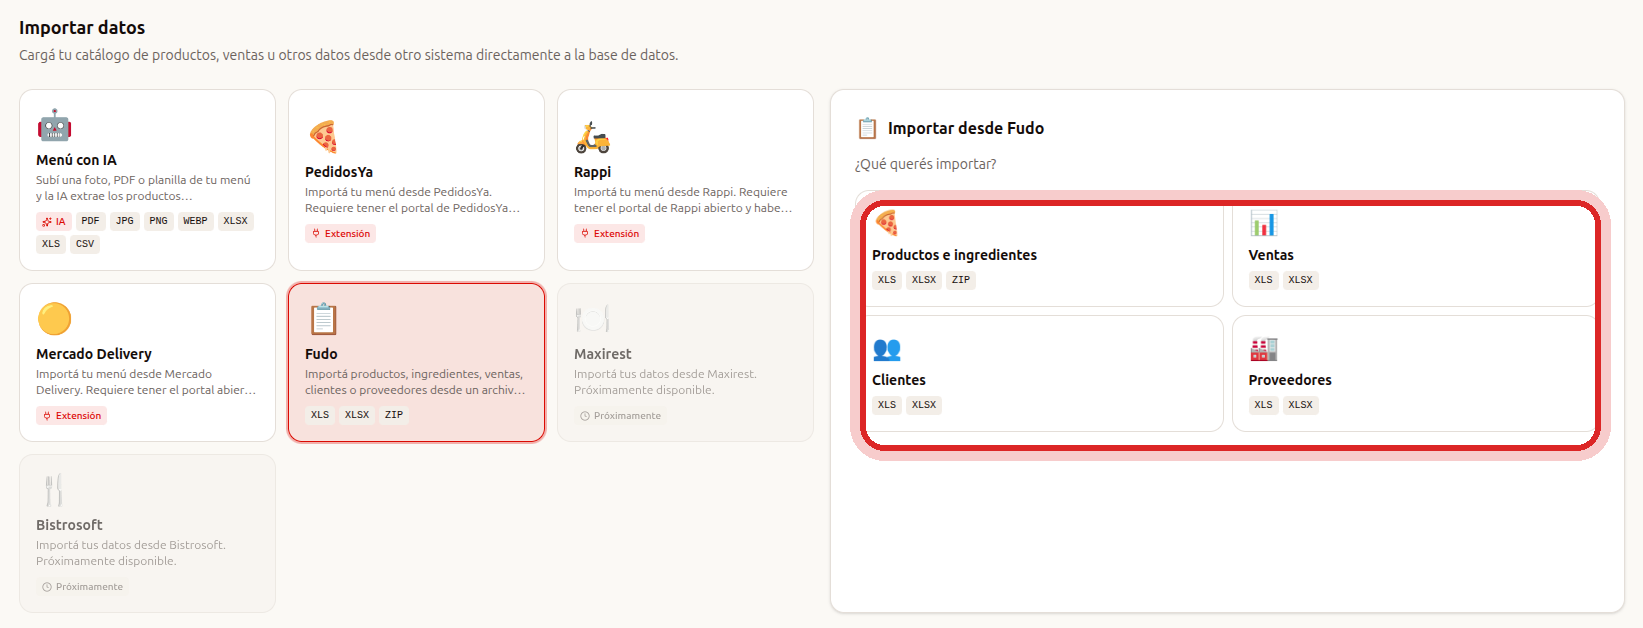Click the Extensión label on PedidosYa card
The image size is (1643, 628).
347,234
